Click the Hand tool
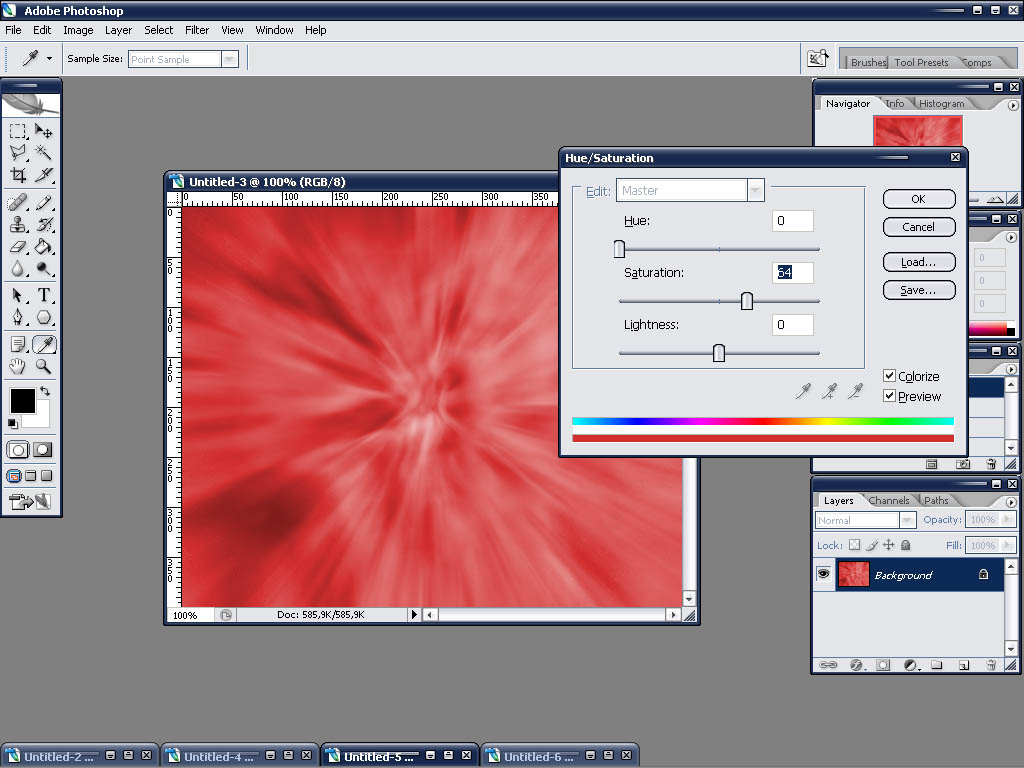This screenshot has height=768, width=1024. point(18,367)
